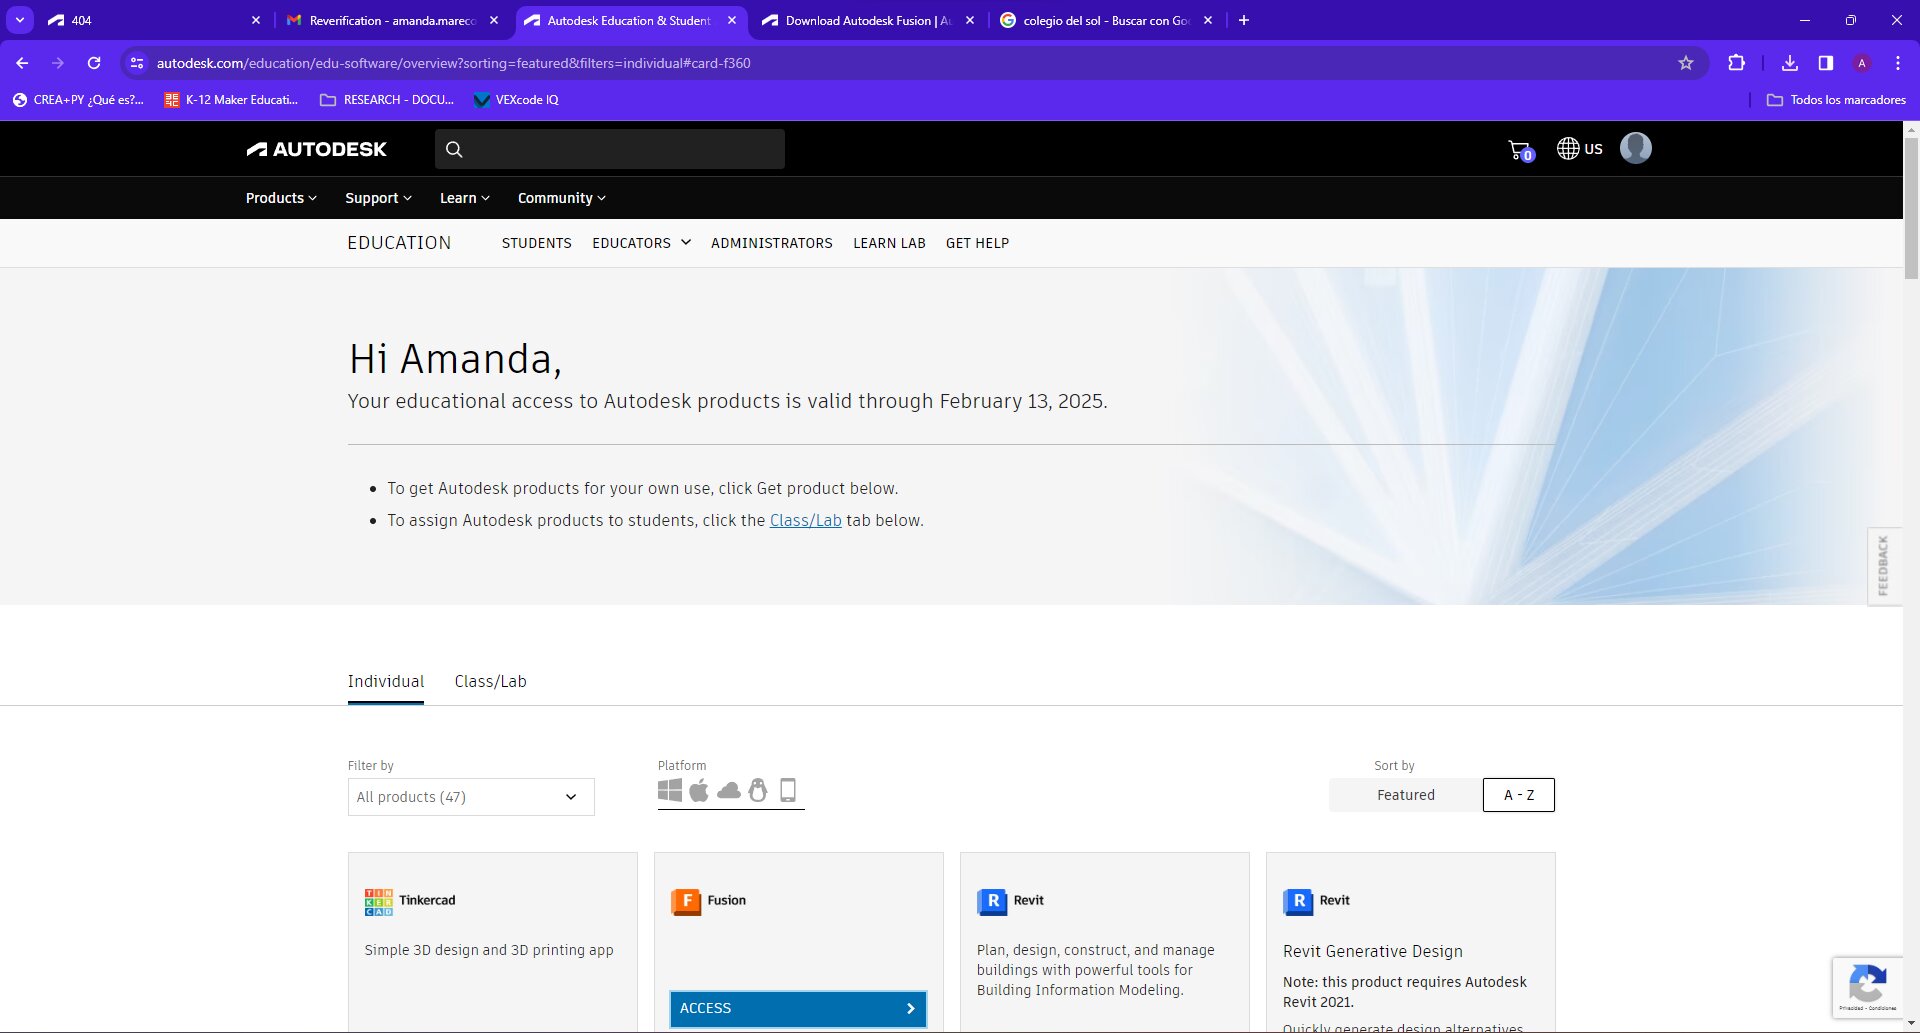Click the Fusion product icon

click(x=686, y=902)
